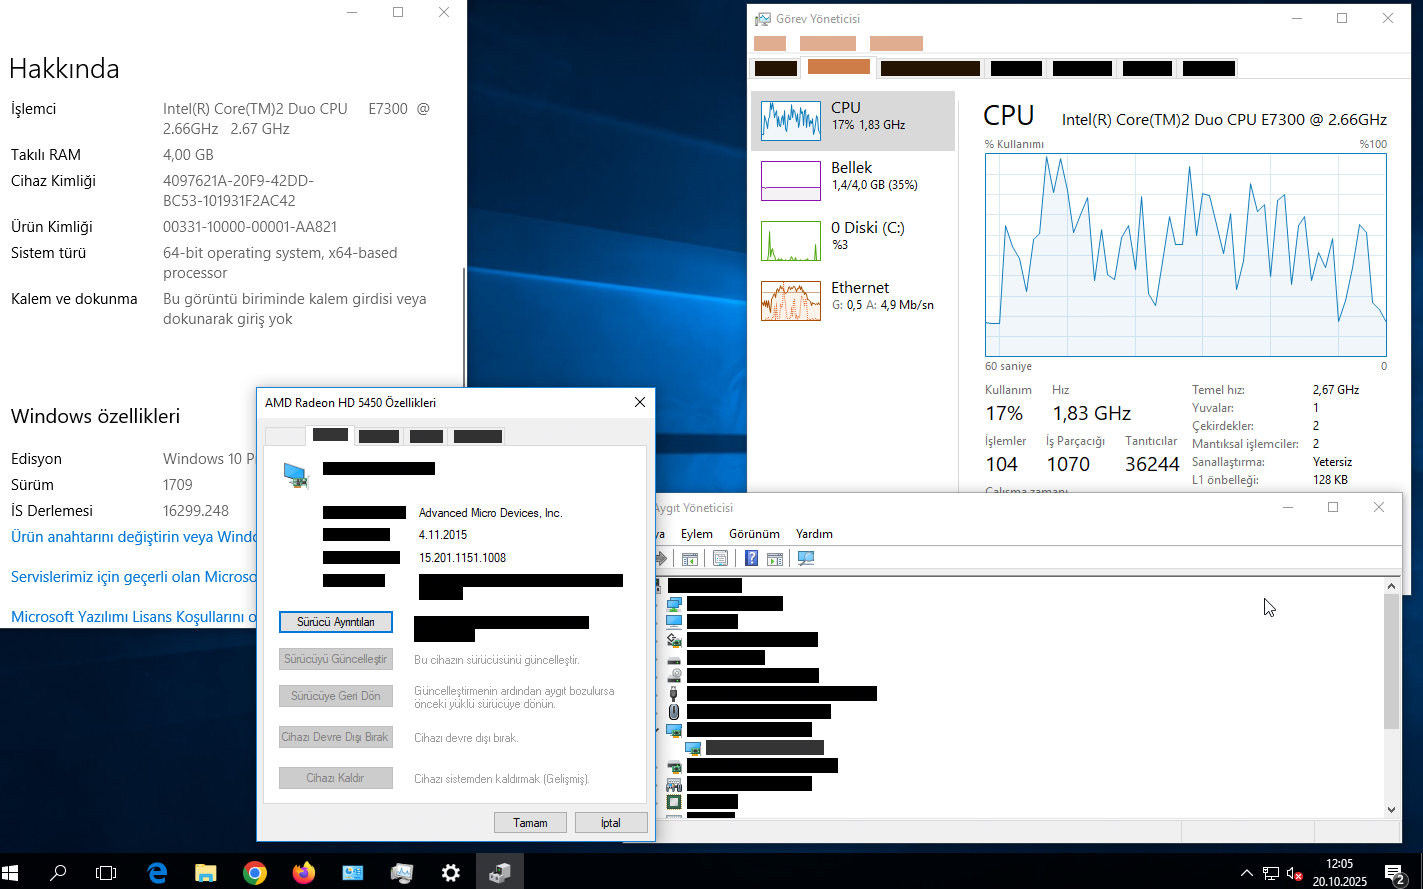Click the Sürücüyü Güncelleştir button
Viewport: 1423px width, 889px height.
[x=336, y=659]
